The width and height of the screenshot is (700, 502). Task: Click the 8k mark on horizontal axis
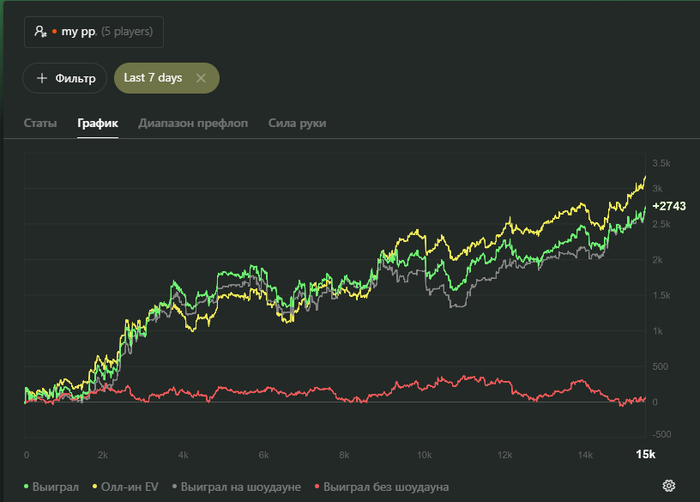pos(344,455)
